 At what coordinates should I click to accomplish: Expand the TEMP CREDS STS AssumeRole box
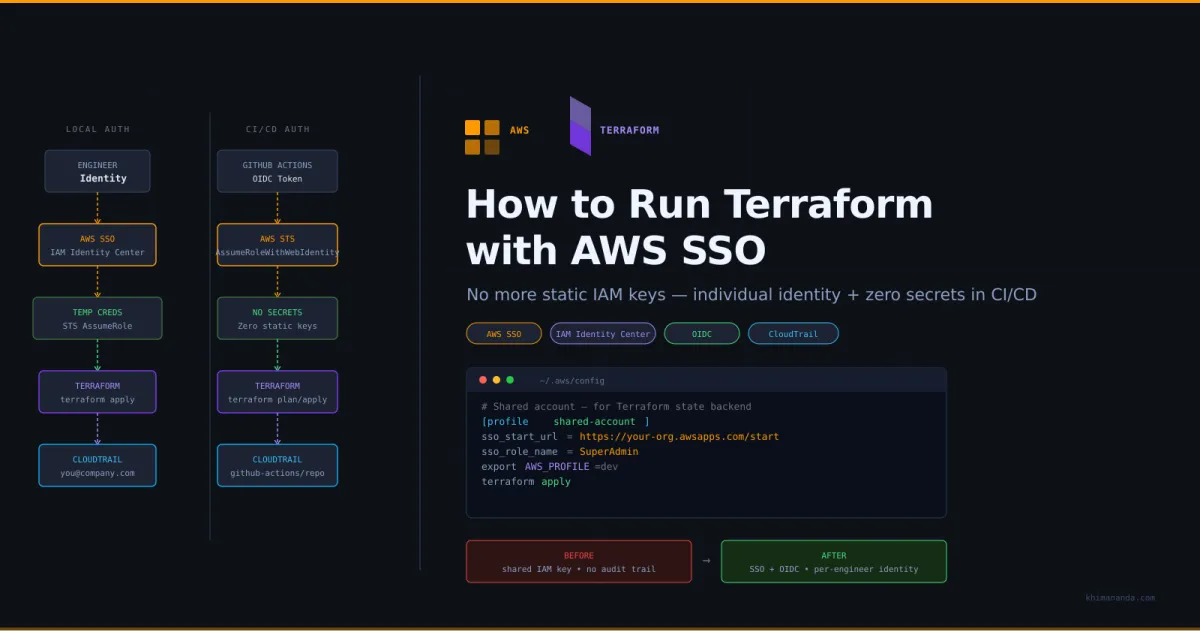click(97, 317)
